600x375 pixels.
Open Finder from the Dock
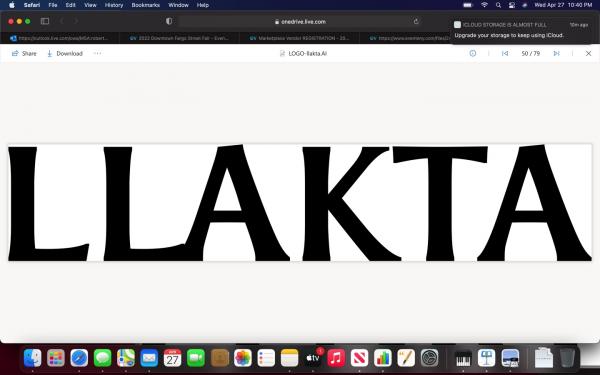33,359
